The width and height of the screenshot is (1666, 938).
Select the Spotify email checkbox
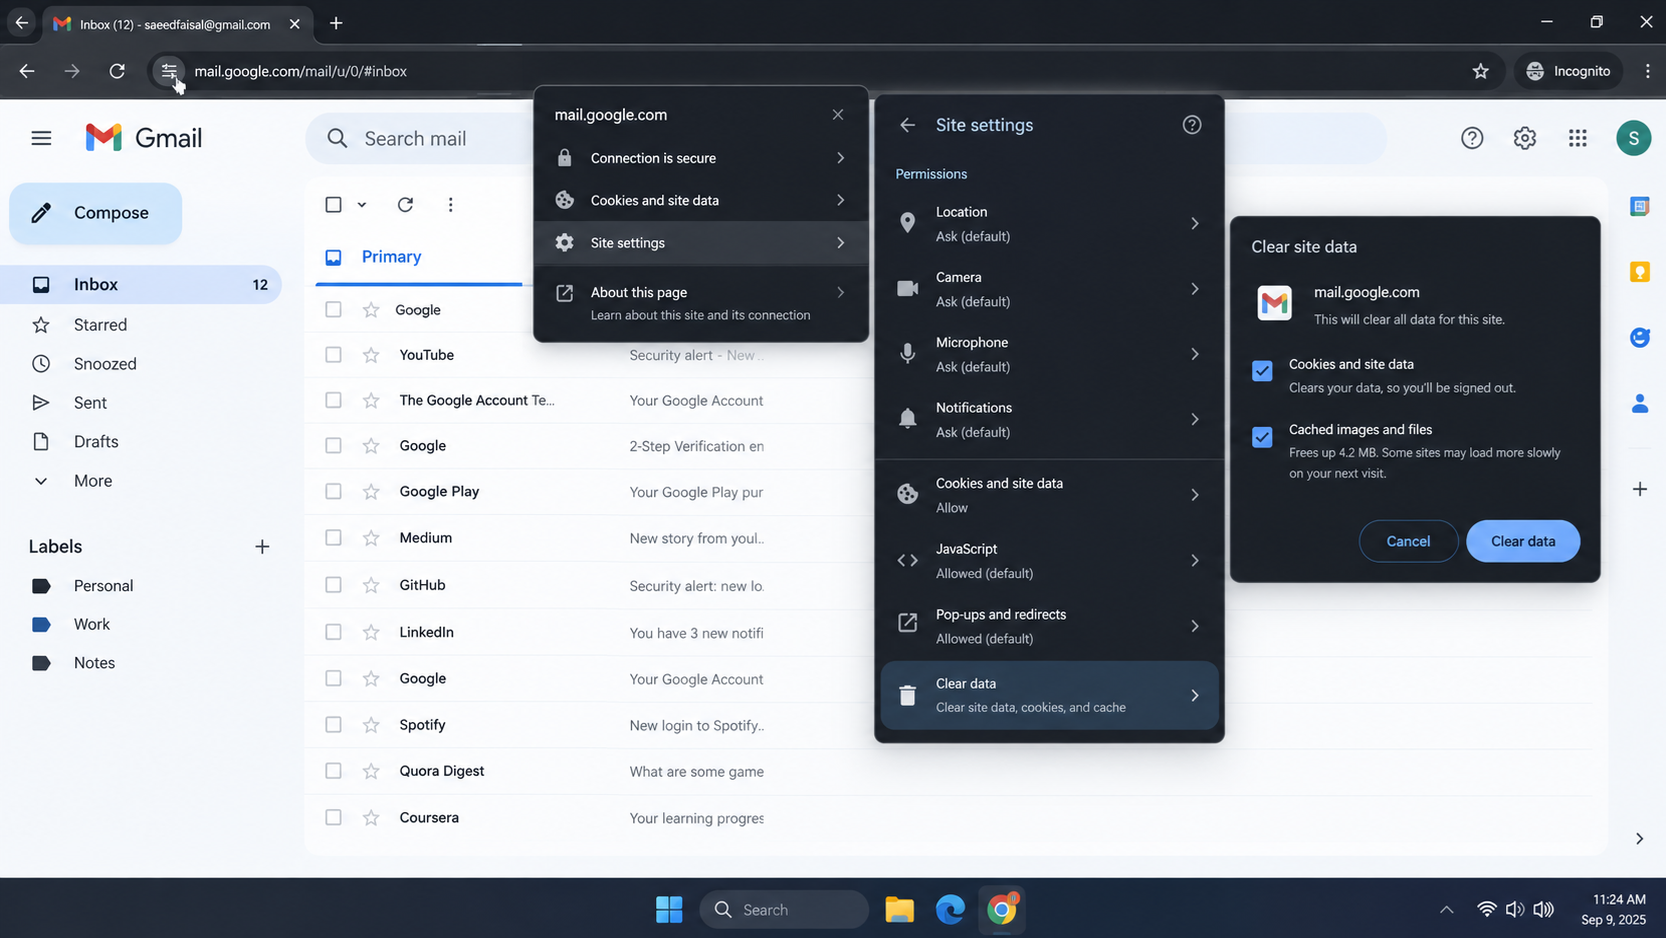[x=333, y=725]
